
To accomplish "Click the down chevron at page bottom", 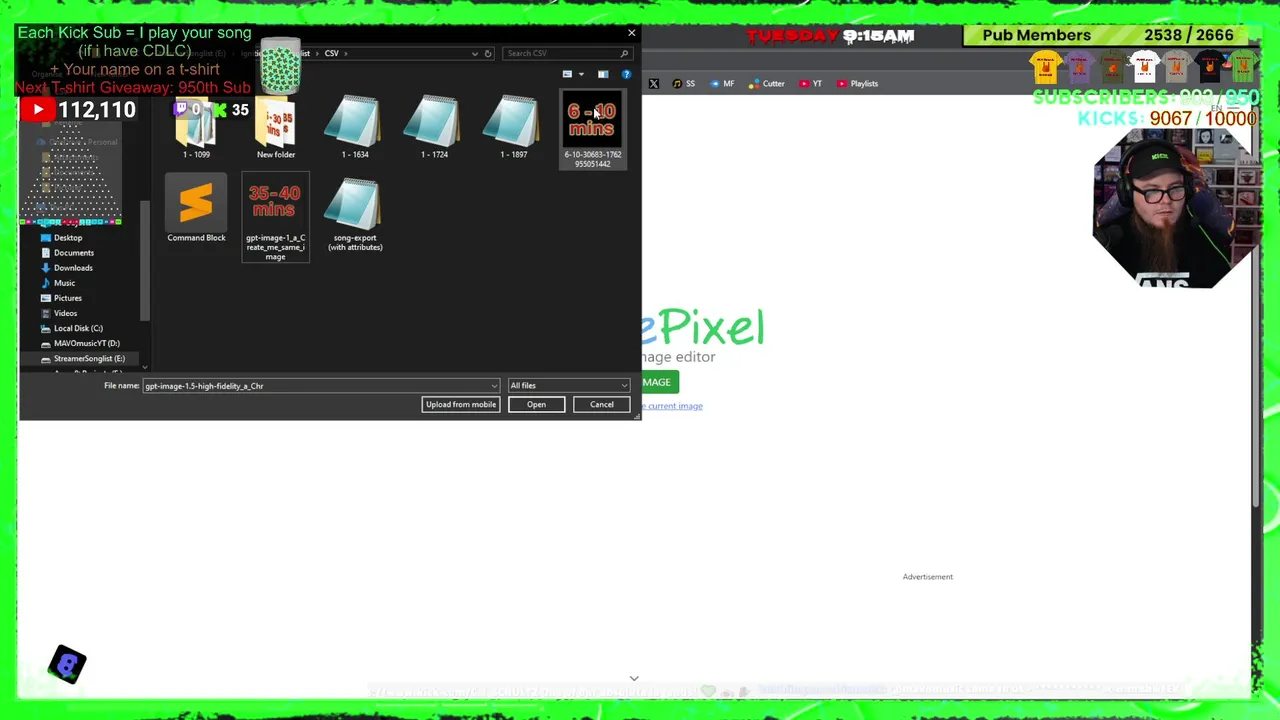I will 634,679.
